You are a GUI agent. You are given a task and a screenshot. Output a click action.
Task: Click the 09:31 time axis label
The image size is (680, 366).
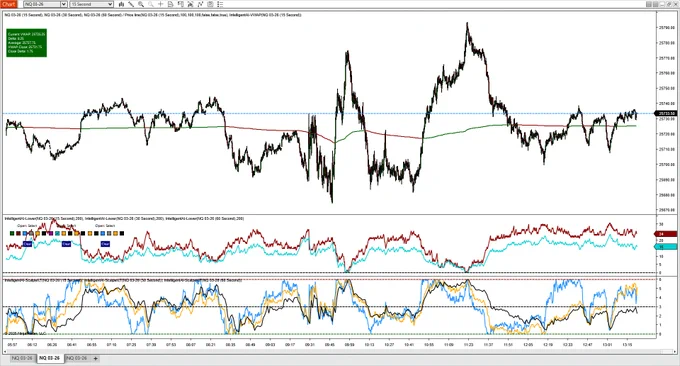[x=310, y=345]
